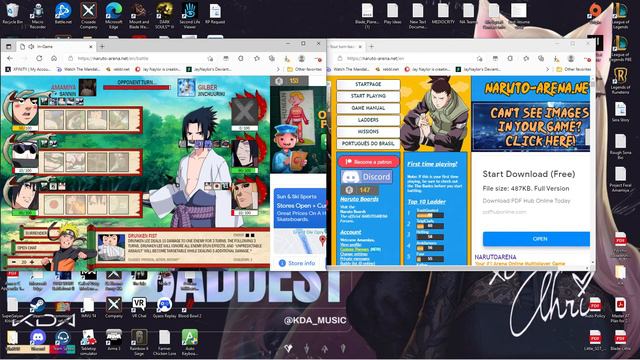Viewport: 640px width, 360px height.
Task: Click the Can't See Images banner
Action: 531,127
